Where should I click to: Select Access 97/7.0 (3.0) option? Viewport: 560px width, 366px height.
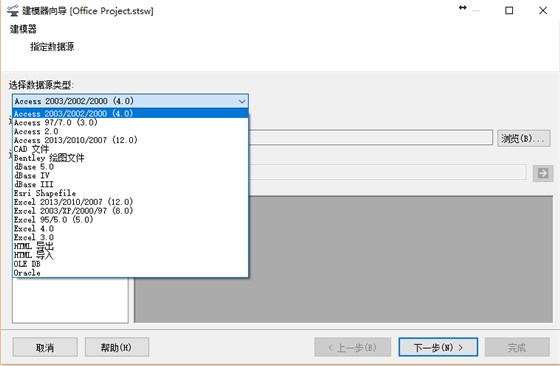click(x=130, y=122)
